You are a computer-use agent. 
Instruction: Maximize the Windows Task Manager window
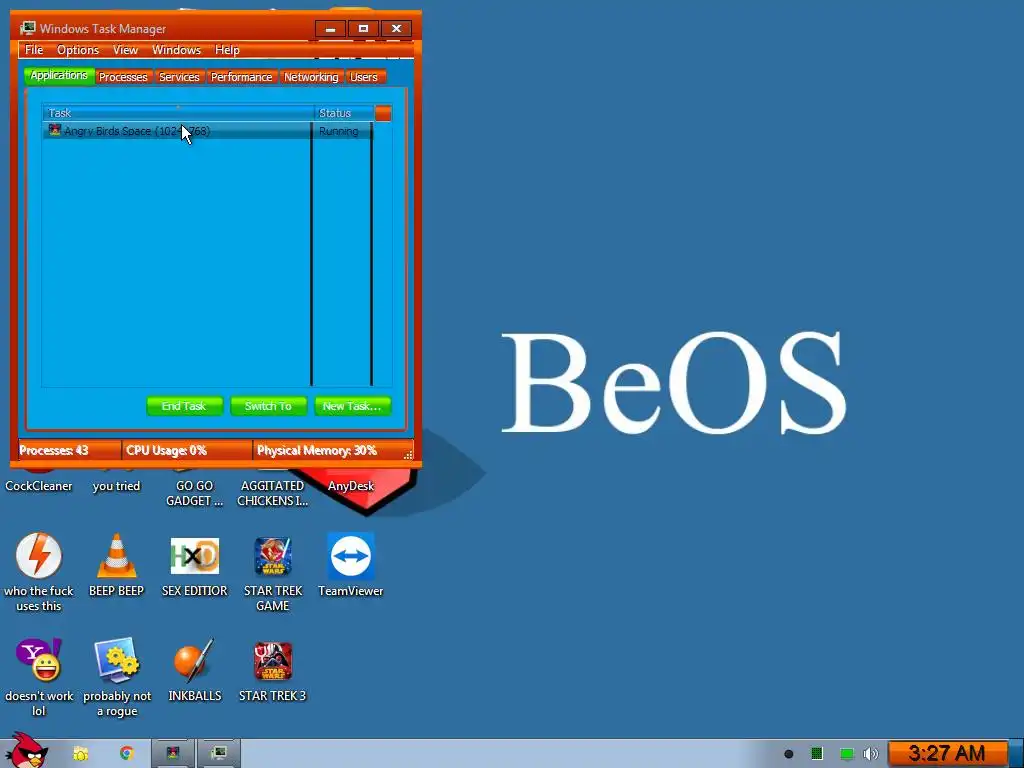pos(363,29)
